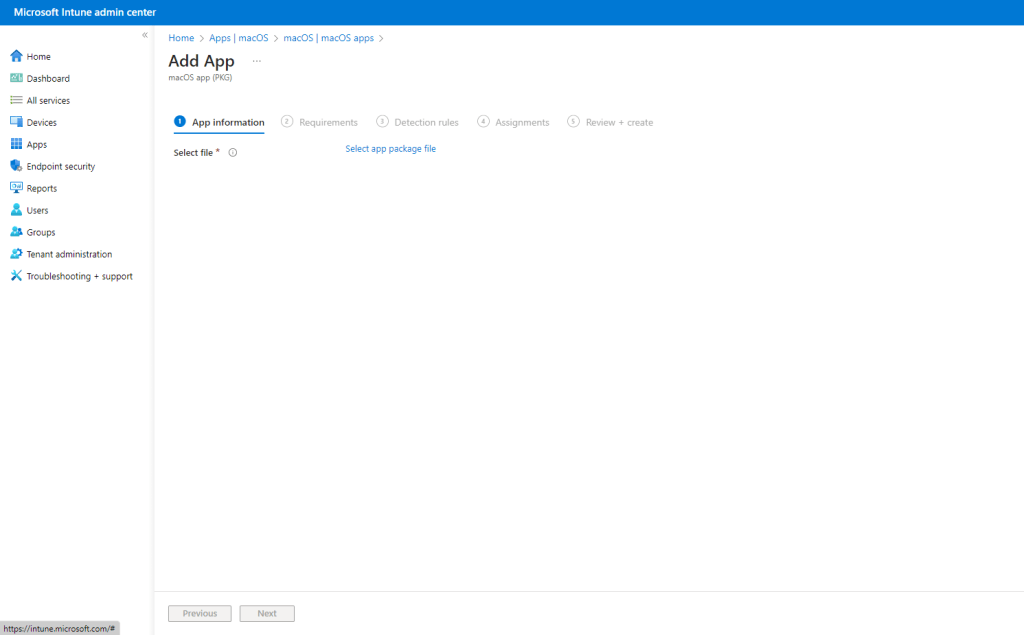Click the Home icon in sidebar
The image size is (1024, 635).
16,57
